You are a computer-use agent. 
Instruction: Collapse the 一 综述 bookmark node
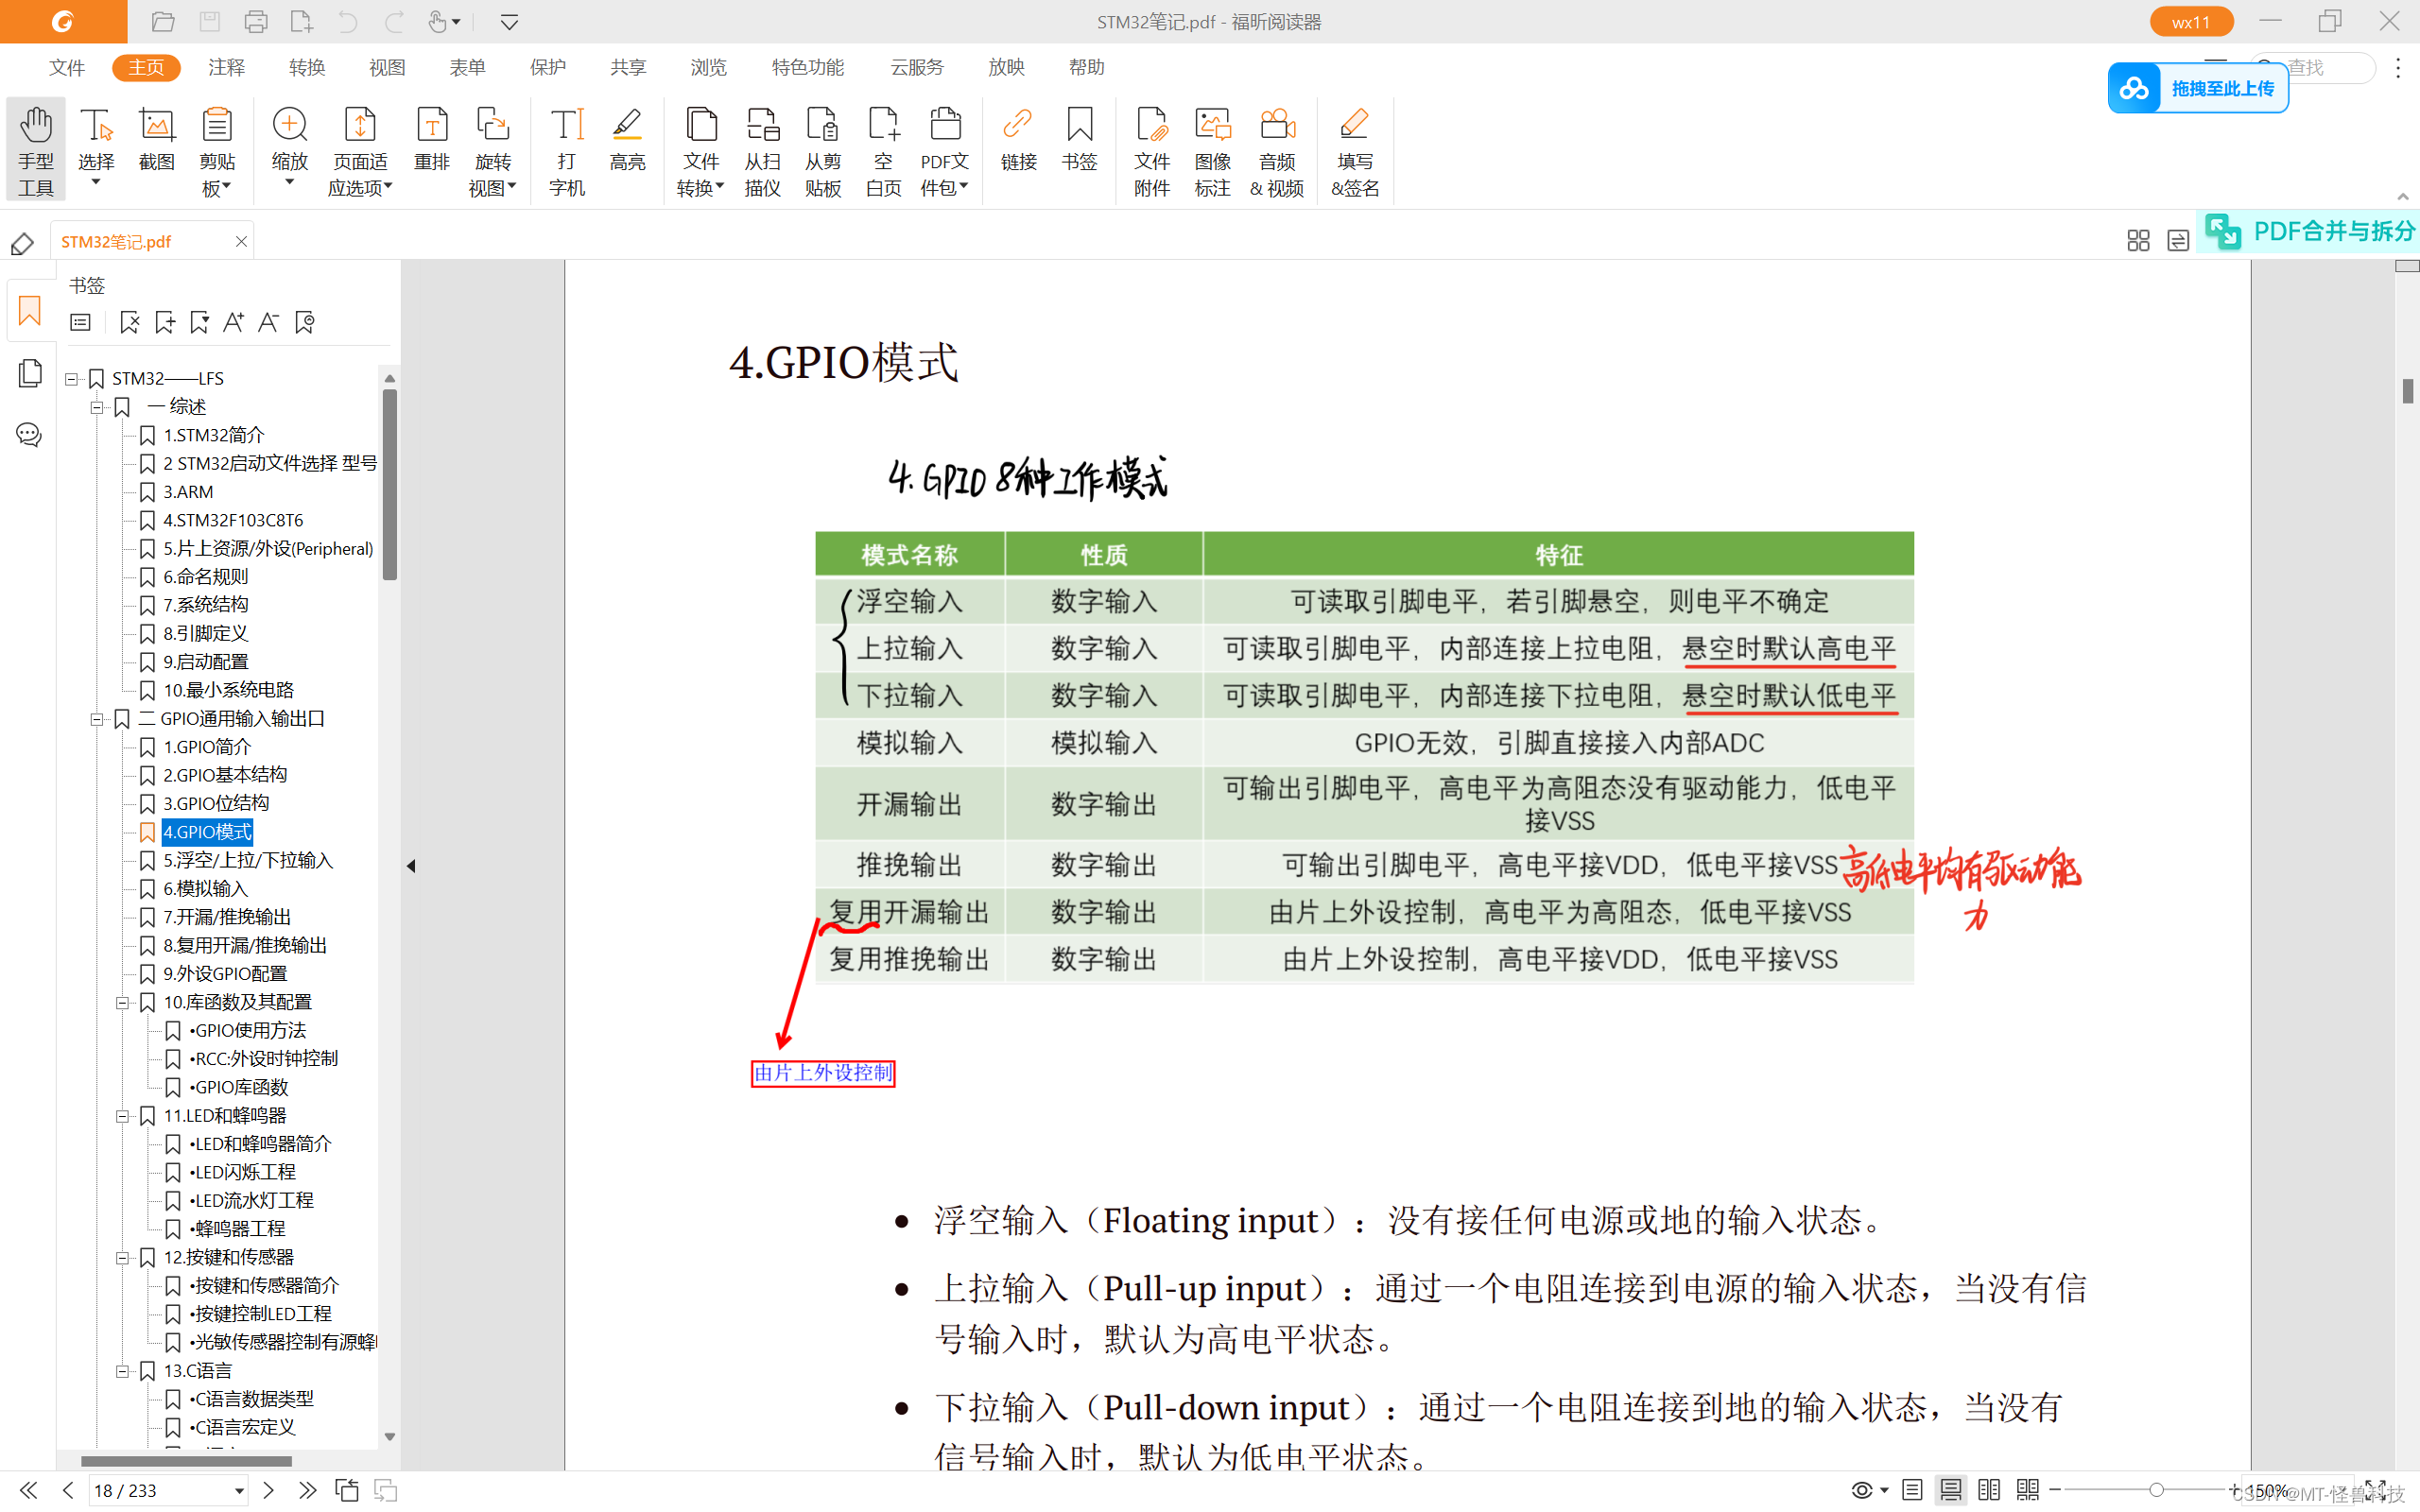pos(97,407)
